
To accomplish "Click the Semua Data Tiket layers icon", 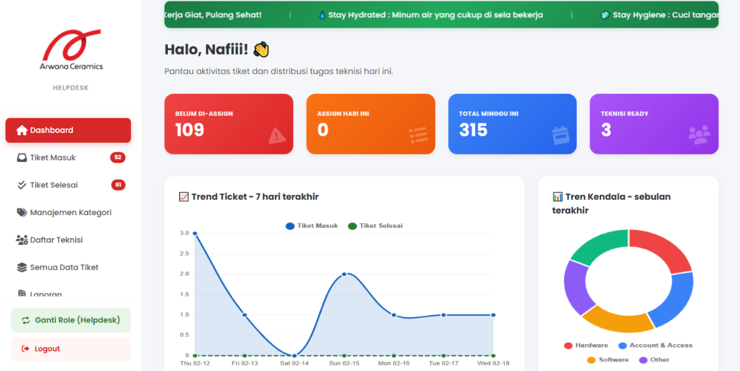I will pos(22,267).
